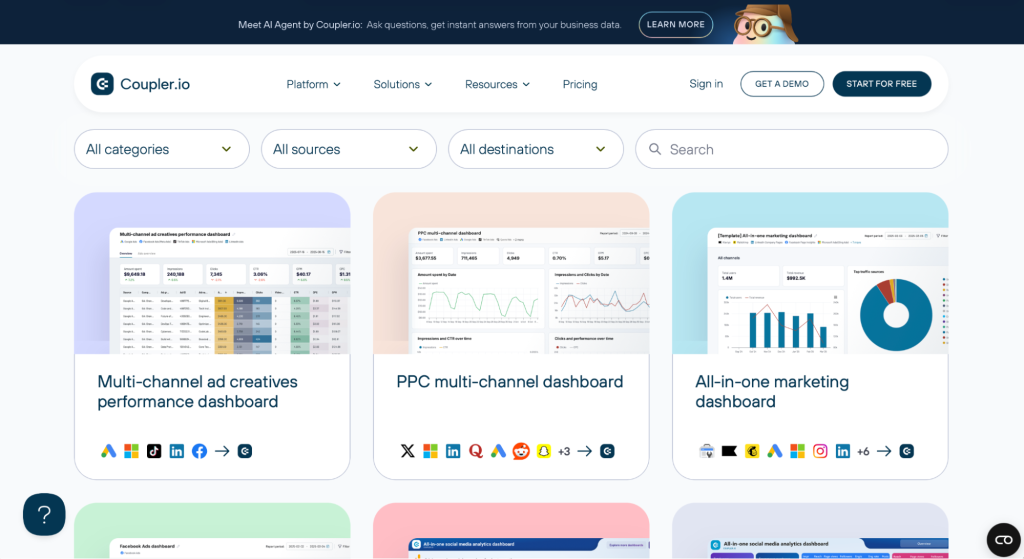The image size is (1024, 559).
Task: Click into the template Search field
Action: pyautogui.click(x=800, y=149)
